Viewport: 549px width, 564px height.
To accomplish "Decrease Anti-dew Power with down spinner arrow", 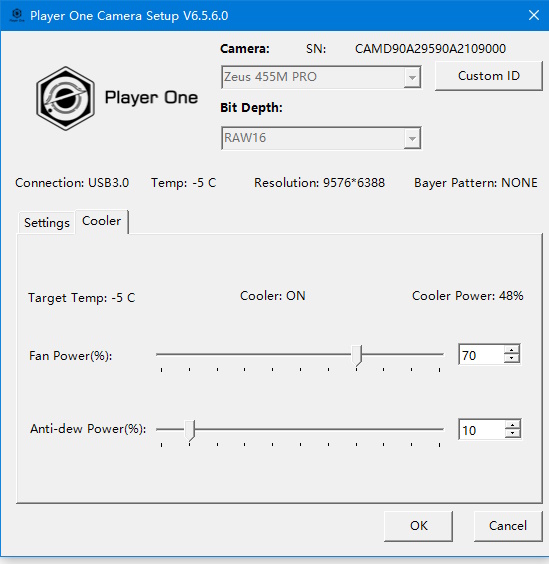I will 512,433.
